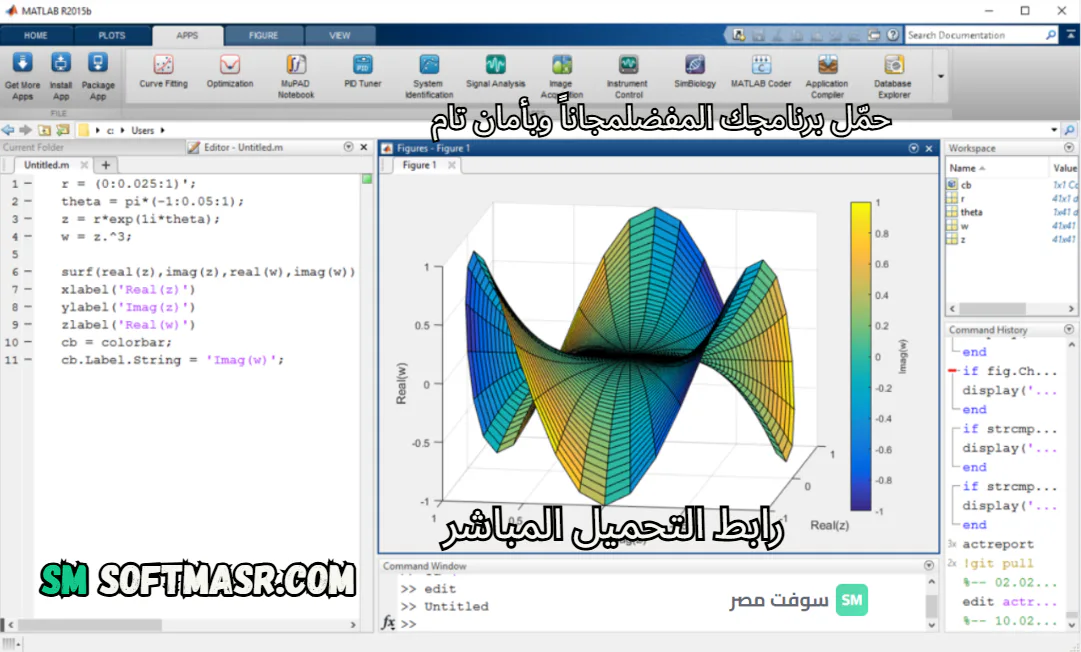Open Command Window panel actions menu

tap(929, 565)
